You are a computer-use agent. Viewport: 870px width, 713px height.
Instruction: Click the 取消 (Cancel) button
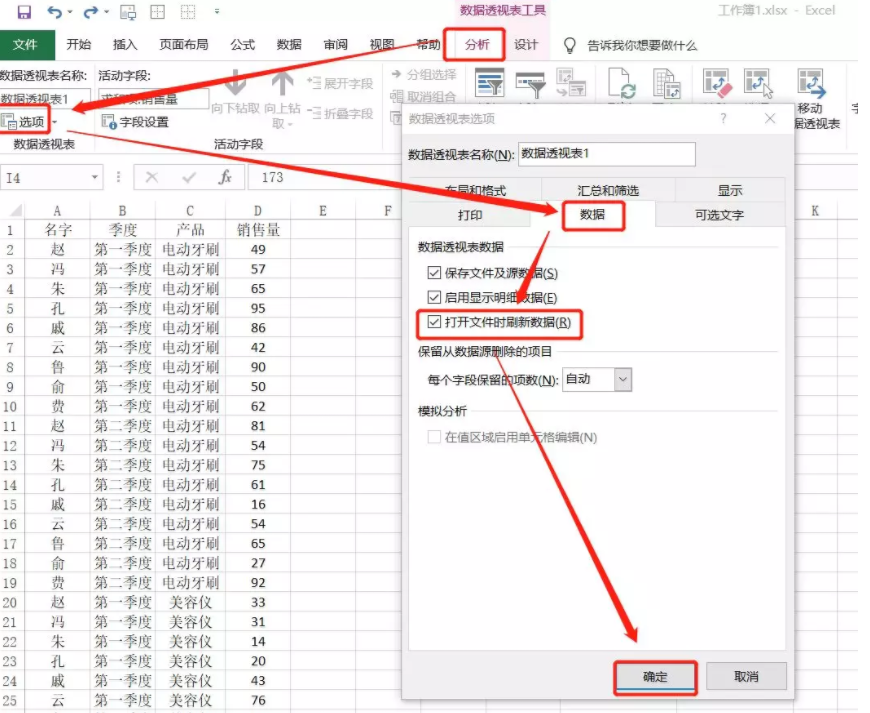746,677
